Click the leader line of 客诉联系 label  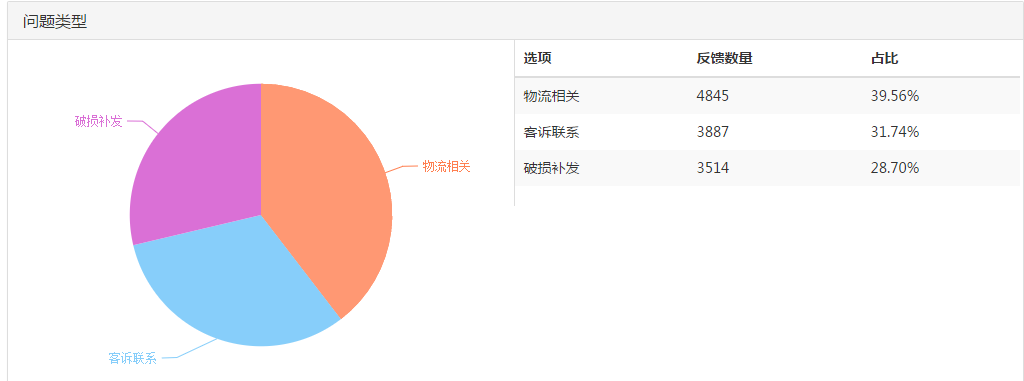click(x=189, y=349)
